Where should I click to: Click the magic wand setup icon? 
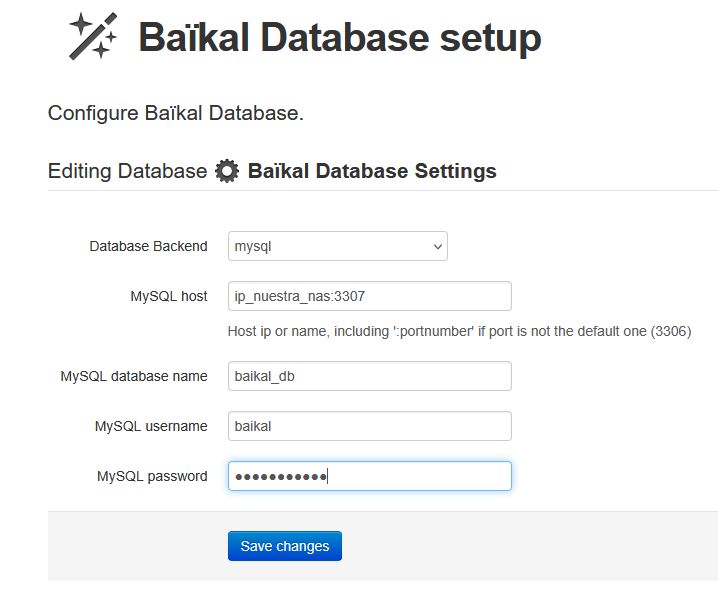click(x=93, y=37)
